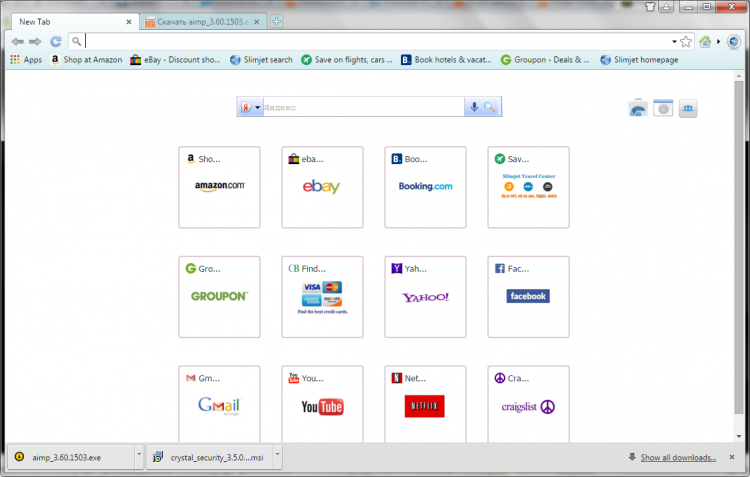Switch to the New Tab tab

[x=72, y=22]
